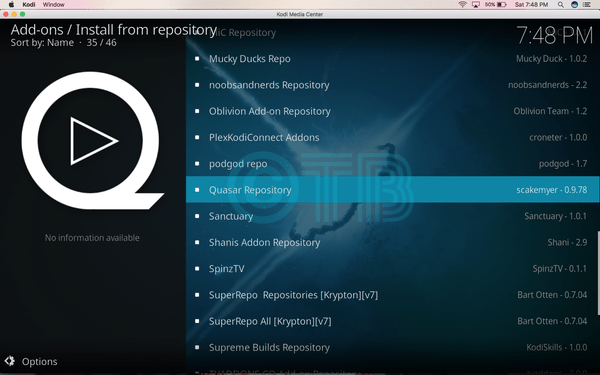Click version text KodiSkills - 1.0.0
The height and width of the screenshot is (375, 600).
(x=557, y=347)
